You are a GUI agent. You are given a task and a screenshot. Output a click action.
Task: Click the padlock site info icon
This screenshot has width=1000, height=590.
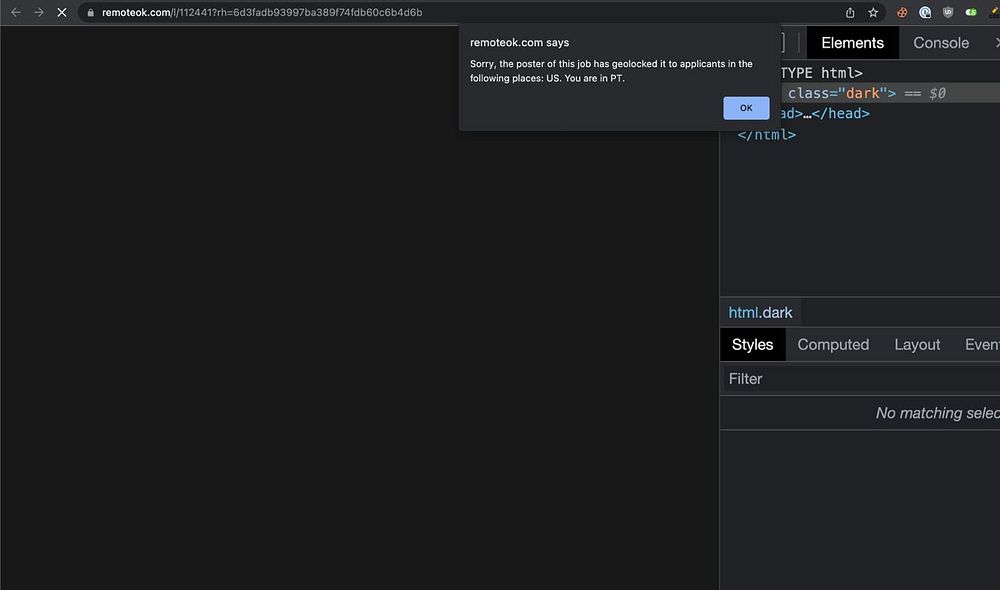(91, 13)
